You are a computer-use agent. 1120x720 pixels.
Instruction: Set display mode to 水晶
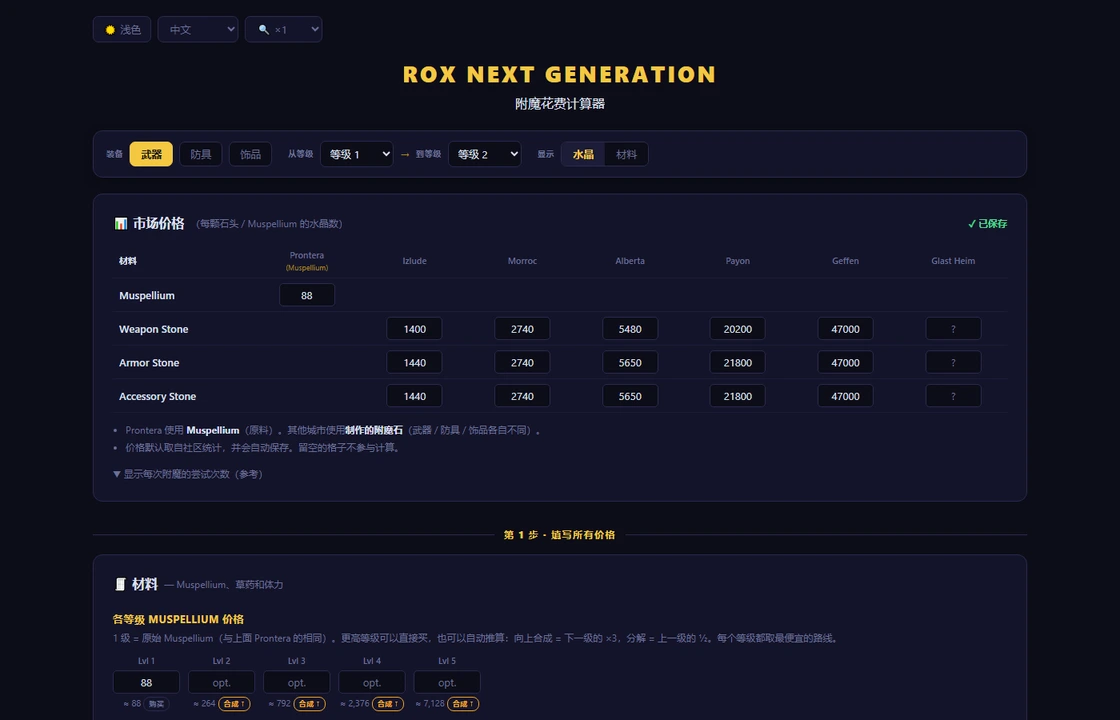[583, 154]
